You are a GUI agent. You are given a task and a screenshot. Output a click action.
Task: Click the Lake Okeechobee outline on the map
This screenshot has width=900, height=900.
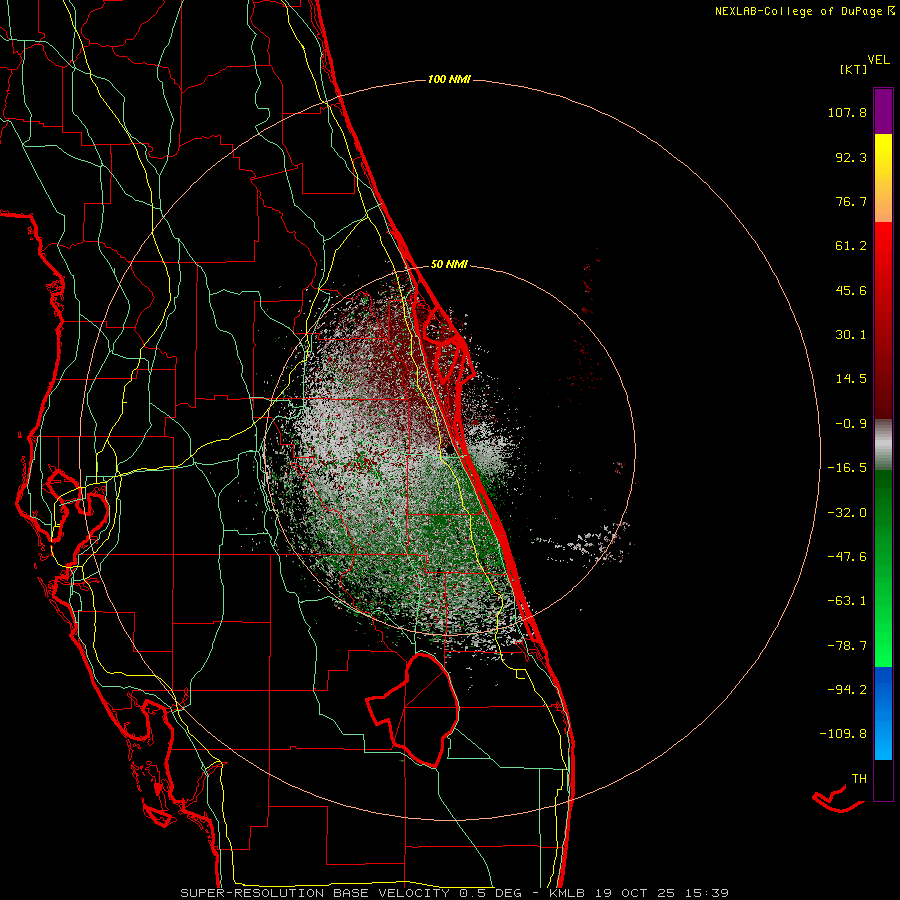click(x=413, y=709)
